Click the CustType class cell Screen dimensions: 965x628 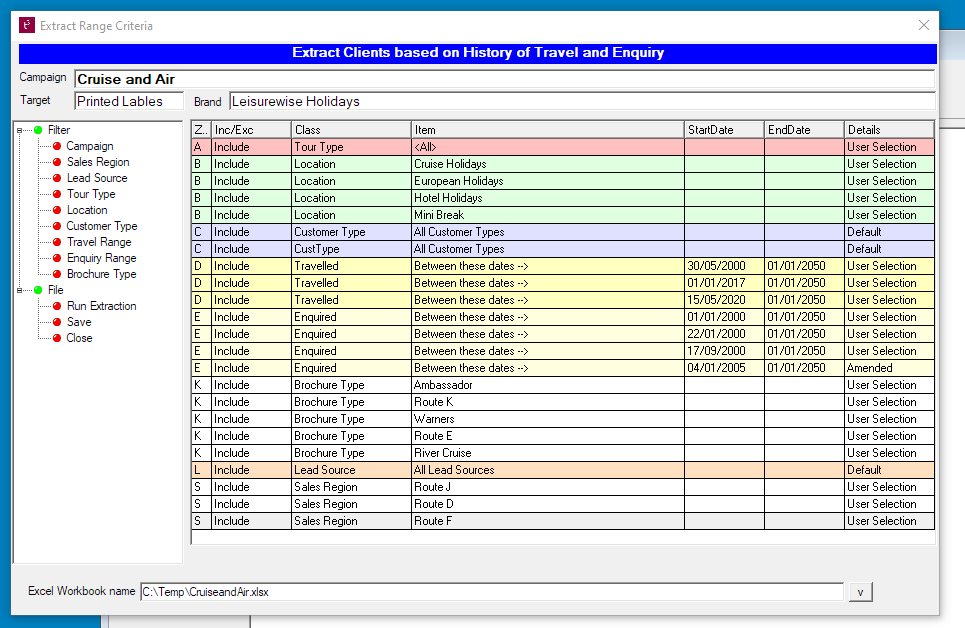point(351,249)
